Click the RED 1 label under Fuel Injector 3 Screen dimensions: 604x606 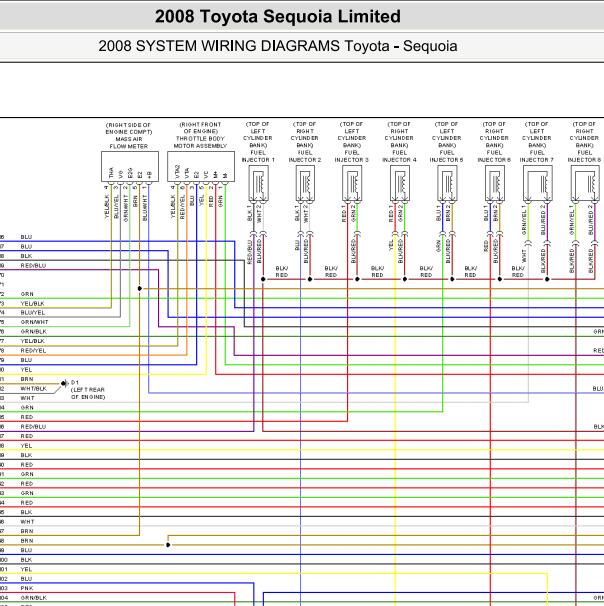click(x=344, y=214)
